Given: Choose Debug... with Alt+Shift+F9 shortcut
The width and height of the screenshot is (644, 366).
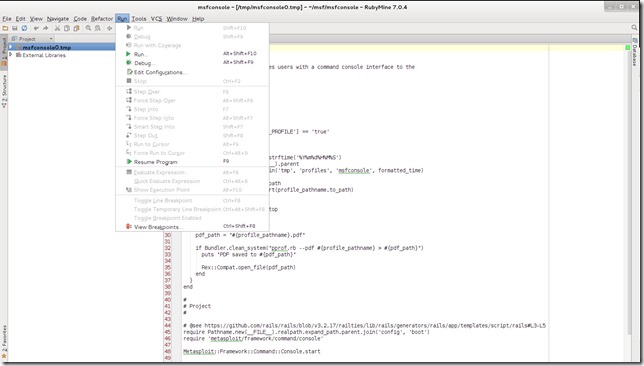Looking at the screenshot, I should point(192,63).
